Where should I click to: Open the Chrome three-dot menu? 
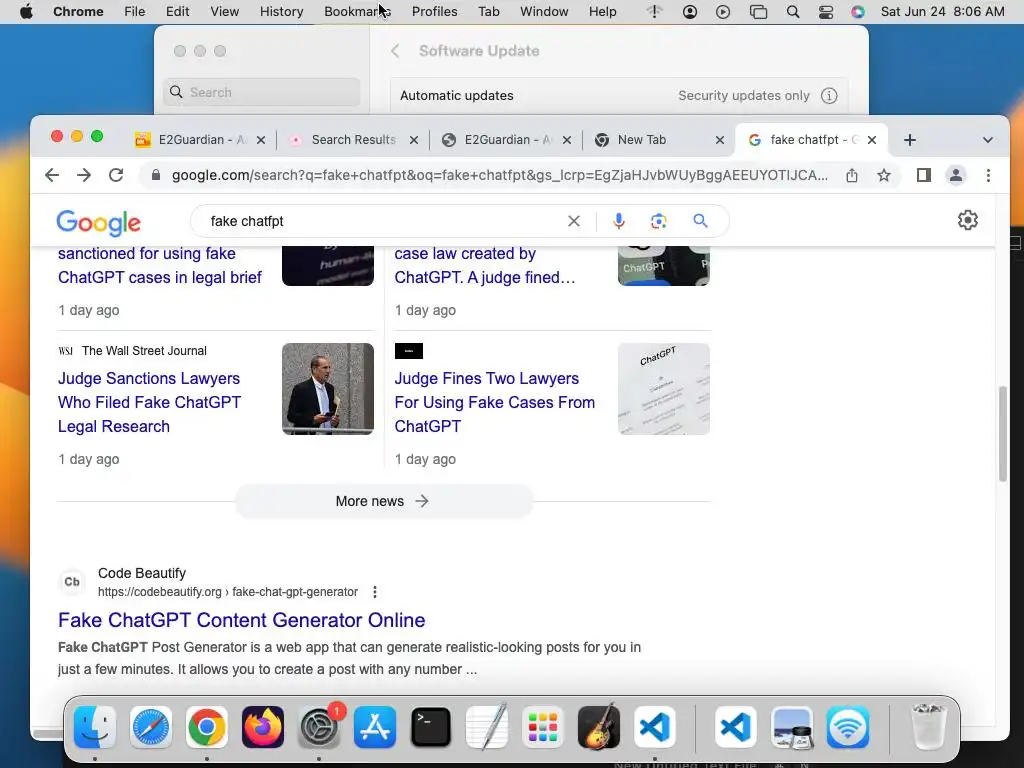pyautogui.click(x=988, y=175)
